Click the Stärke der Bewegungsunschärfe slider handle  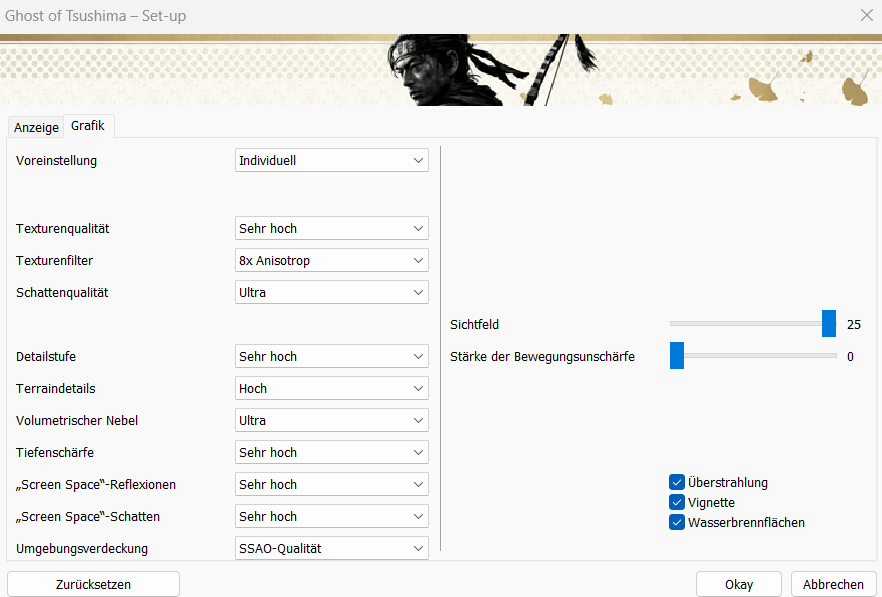coord(677,356)
